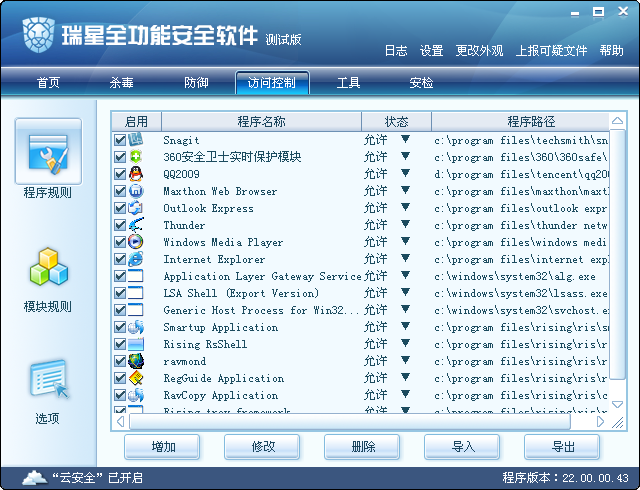Viewport: 640px width, 490px height.
Task: Select the ravmond globe icon
Action: pyautogui.click(x=136, y=361)
